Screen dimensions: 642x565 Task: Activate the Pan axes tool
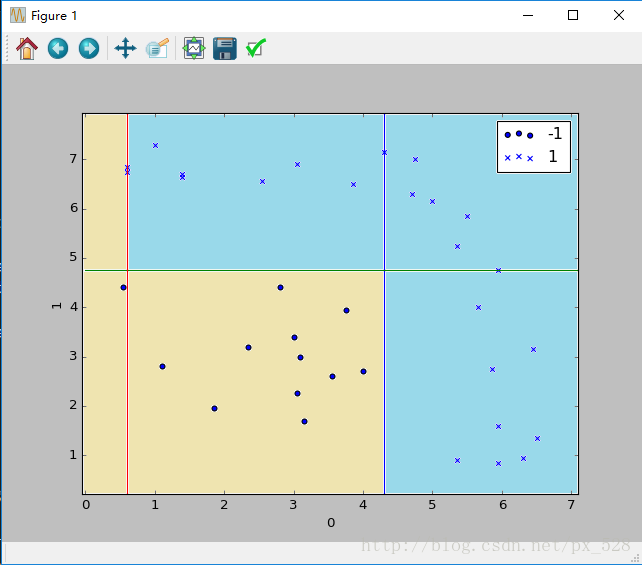click(125, 48)
